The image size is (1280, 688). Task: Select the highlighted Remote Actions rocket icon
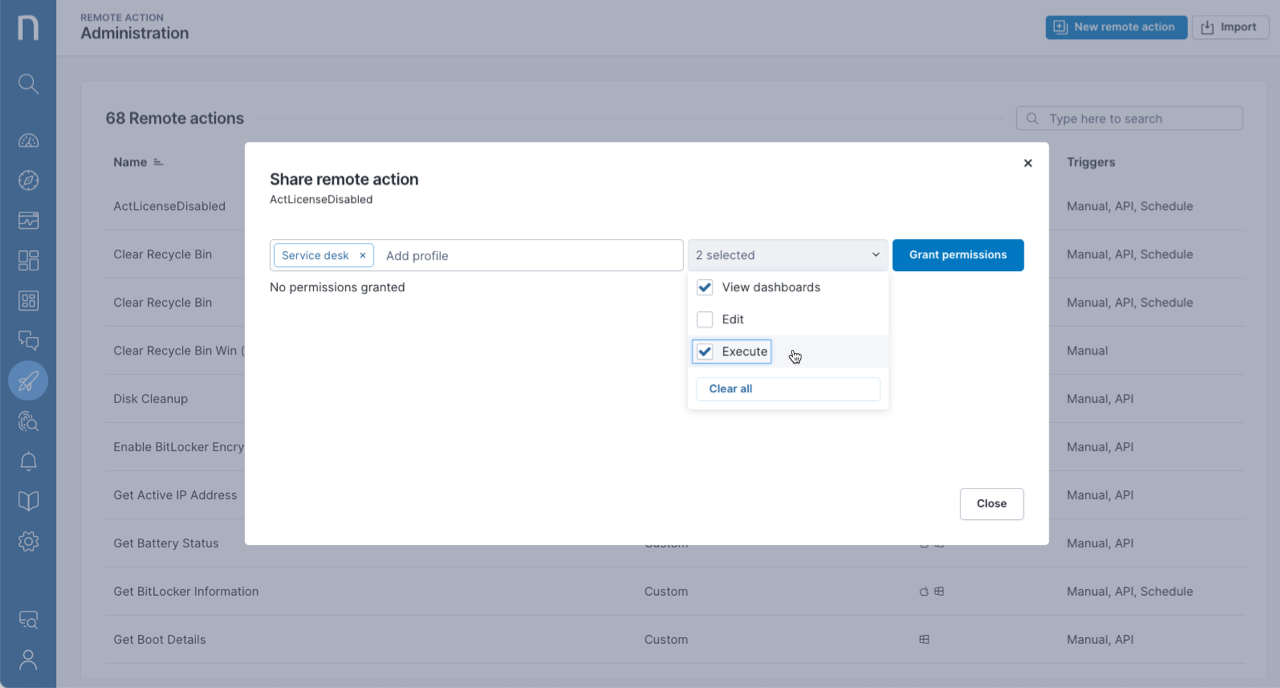[28, 380]
